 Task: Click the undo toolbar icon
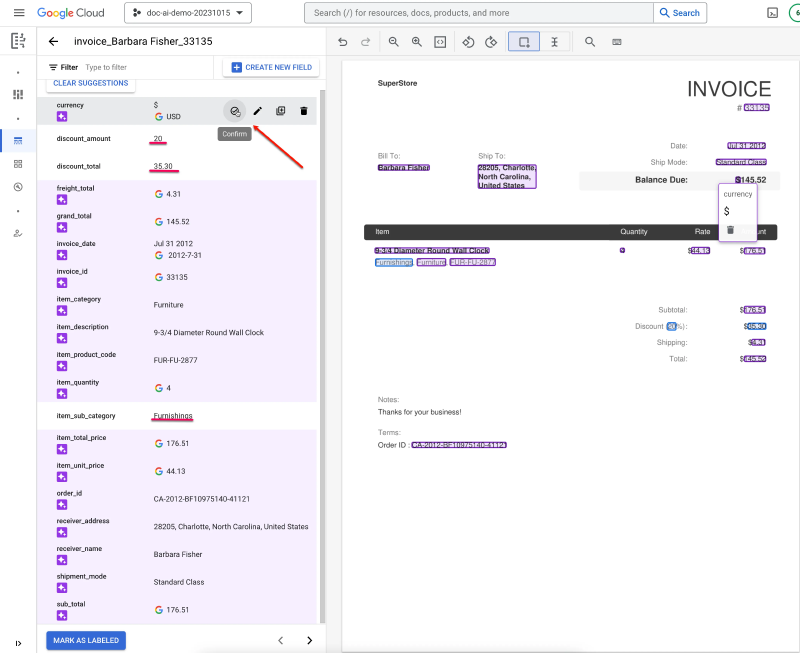click(342, 42)
